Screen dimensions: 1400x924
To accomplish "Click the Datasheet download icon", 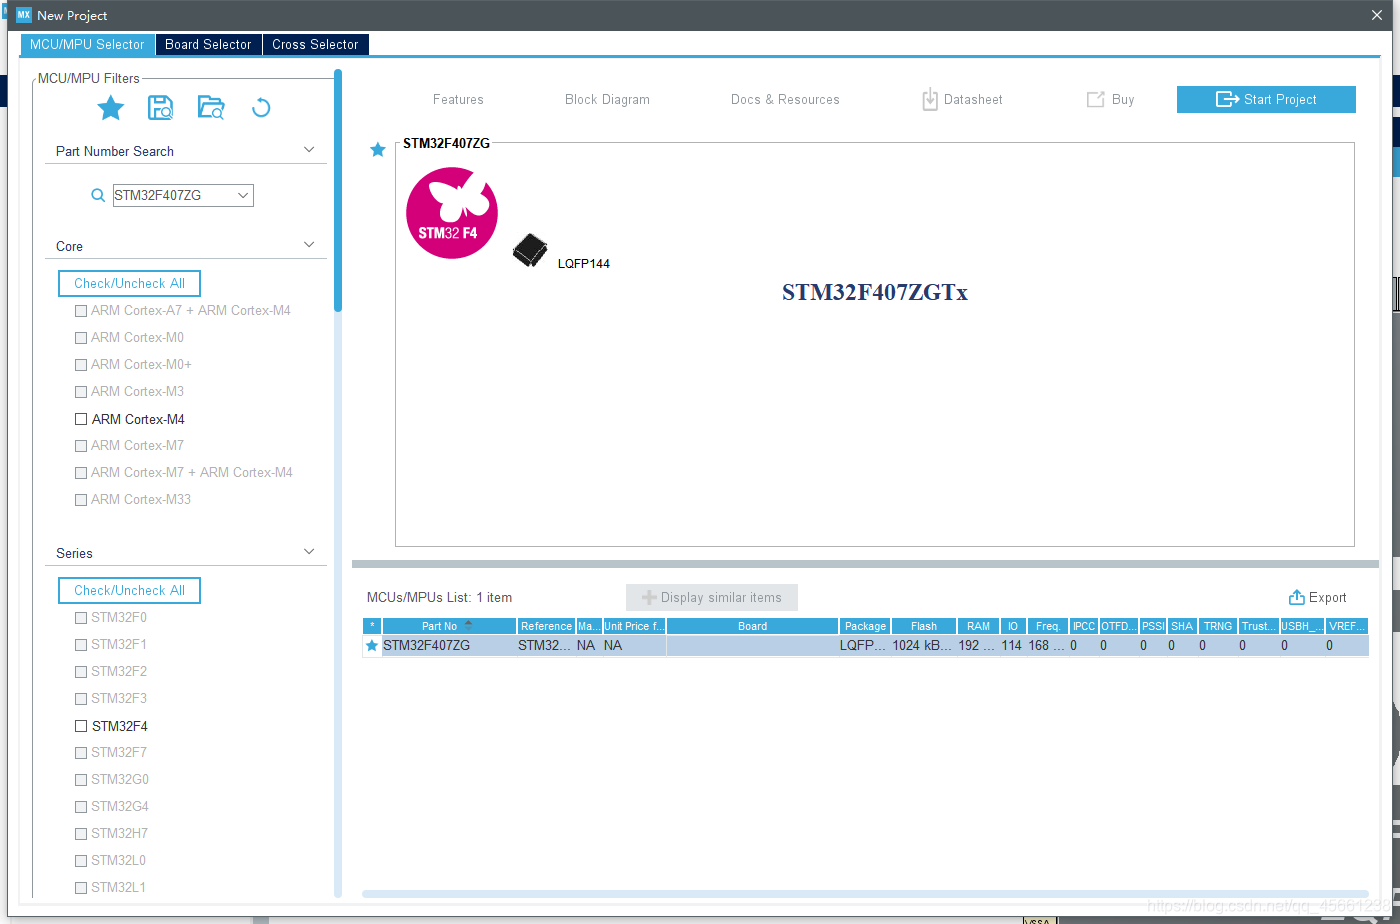I will pos(930,99).
